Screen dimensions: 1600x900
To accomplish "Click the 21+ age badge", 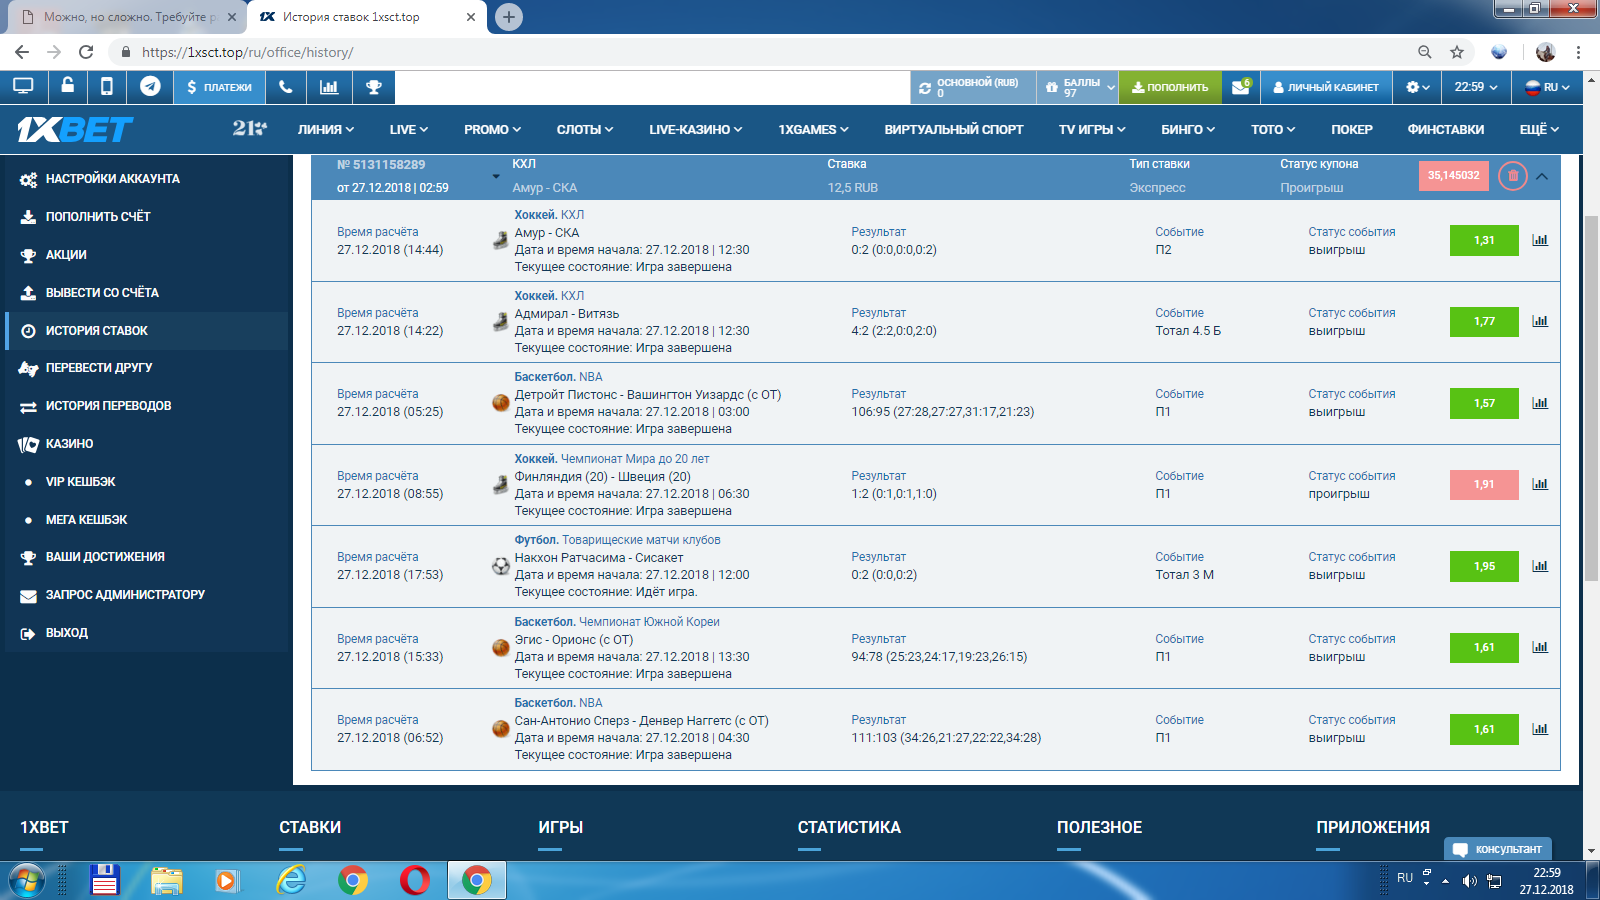I will click(x=249, y=128).
